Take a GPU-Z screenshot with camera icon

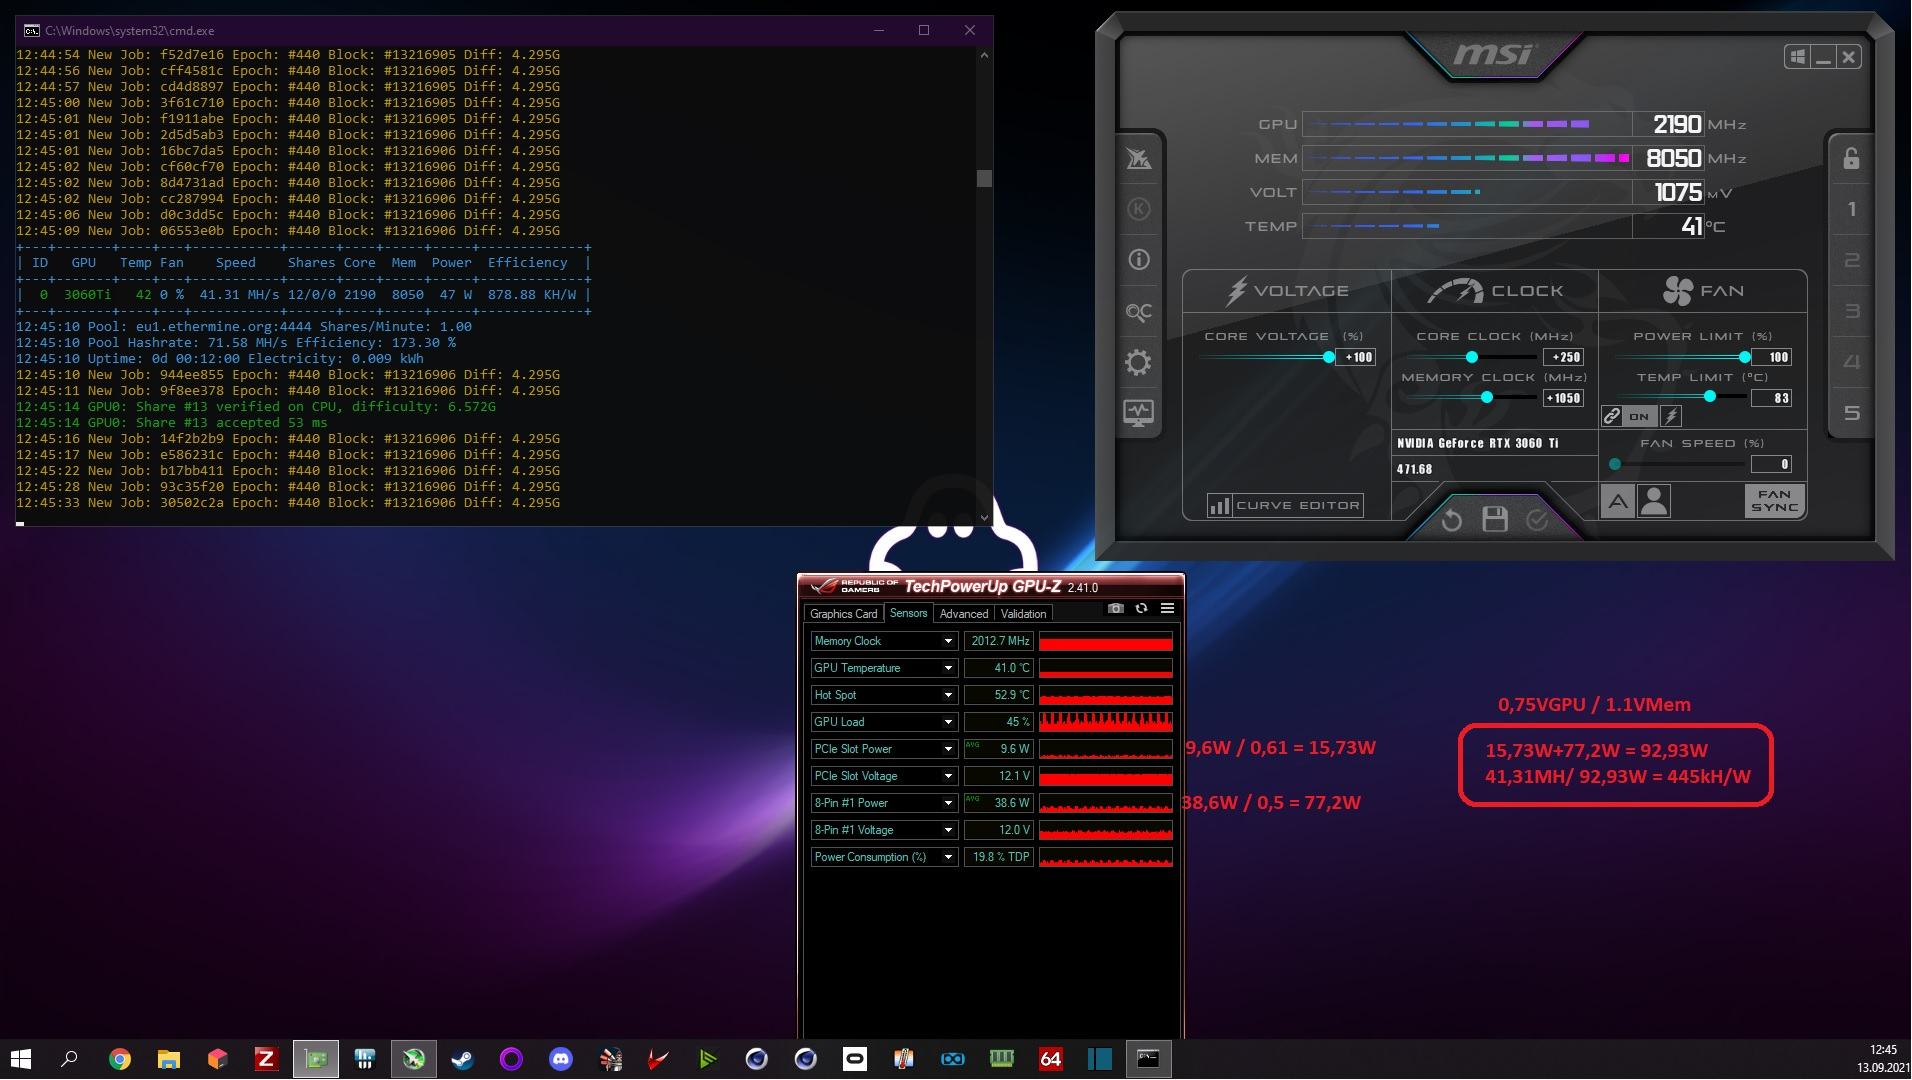(x=1116, y=608)
